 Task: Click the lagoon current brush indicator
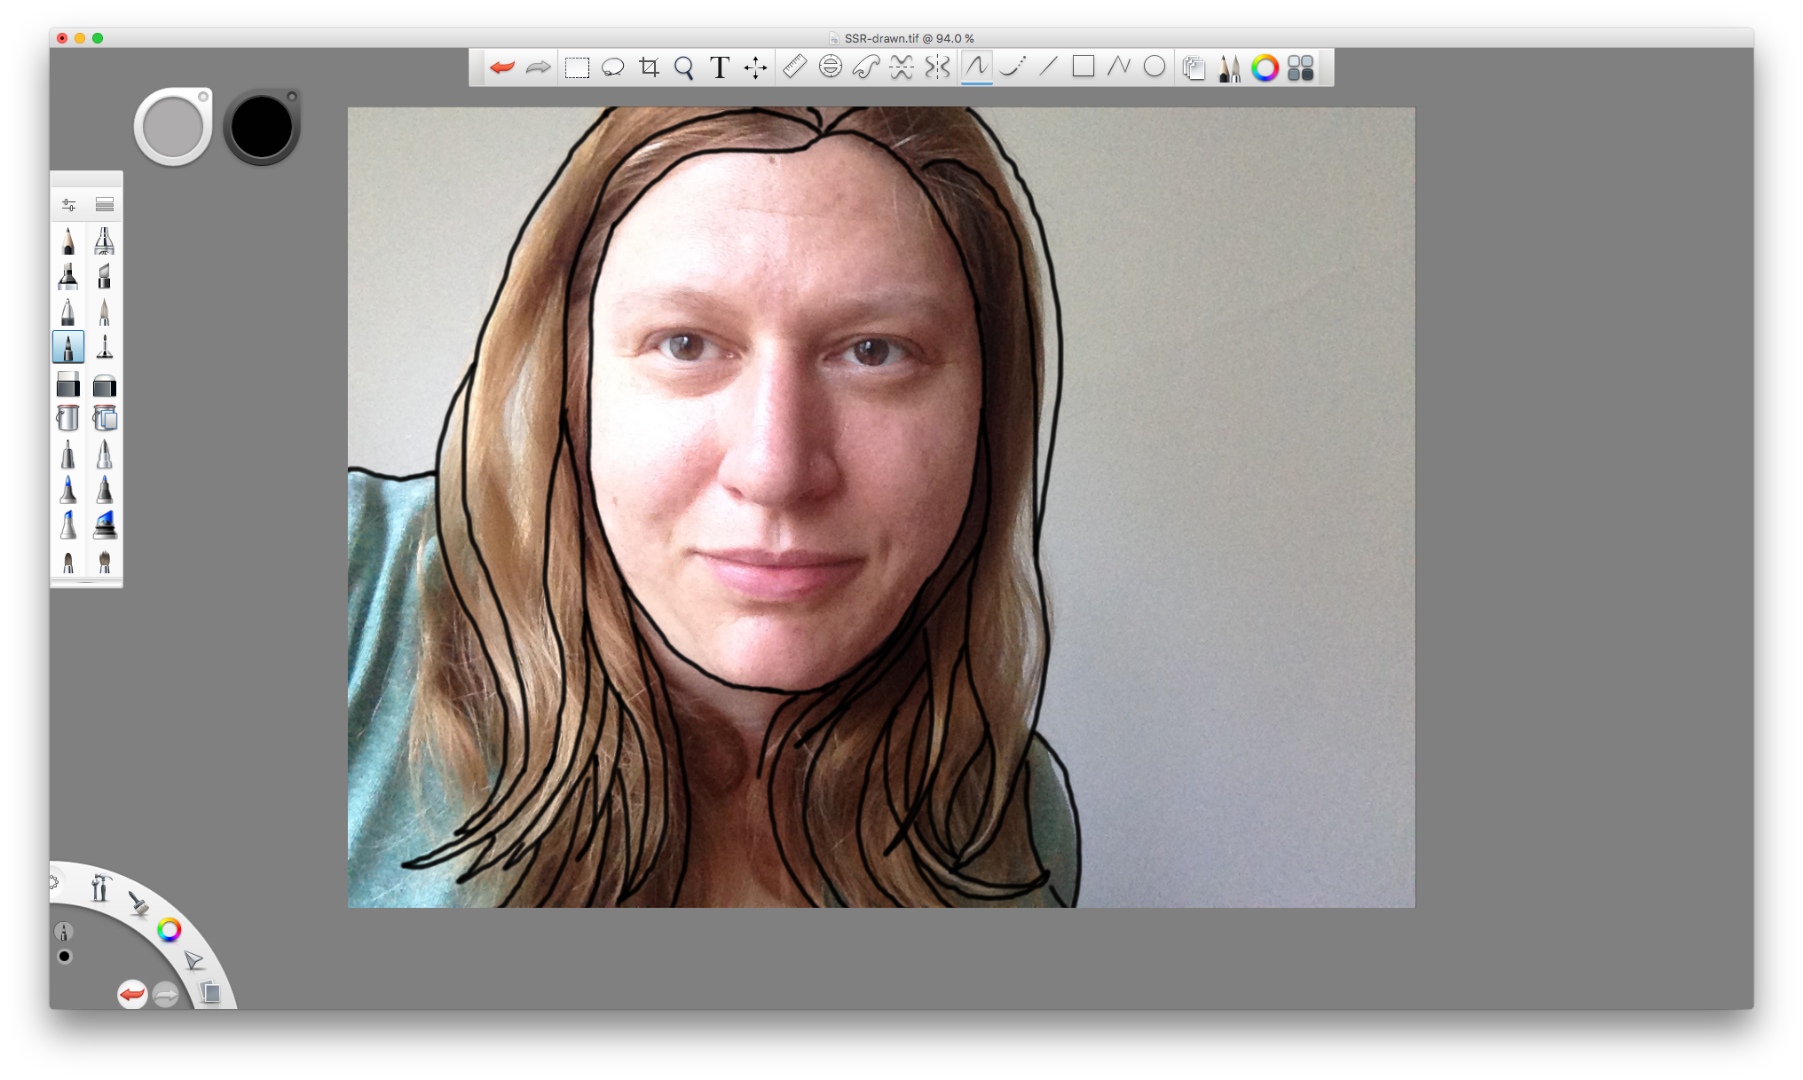click(64, 932)
